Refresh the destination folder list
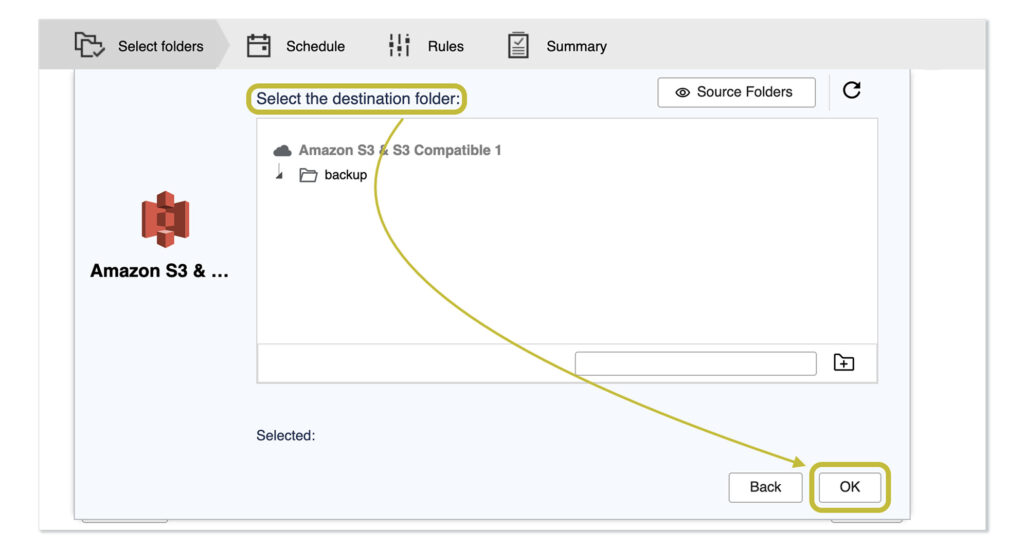Screen dimensions: 1024x549 (x=852, y=91)
